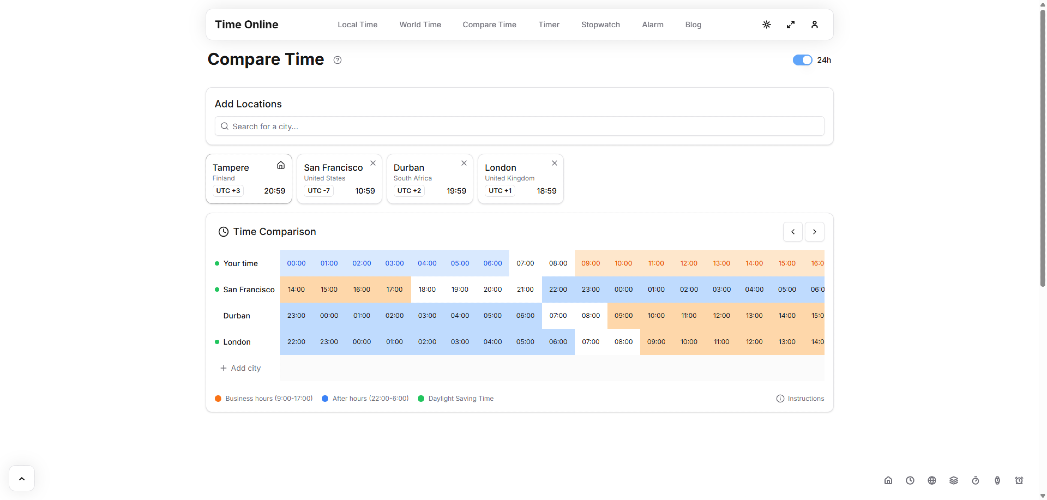Click the globe icon in bottom bar
The image size is (1047, 500).
[x=932, y=480]
